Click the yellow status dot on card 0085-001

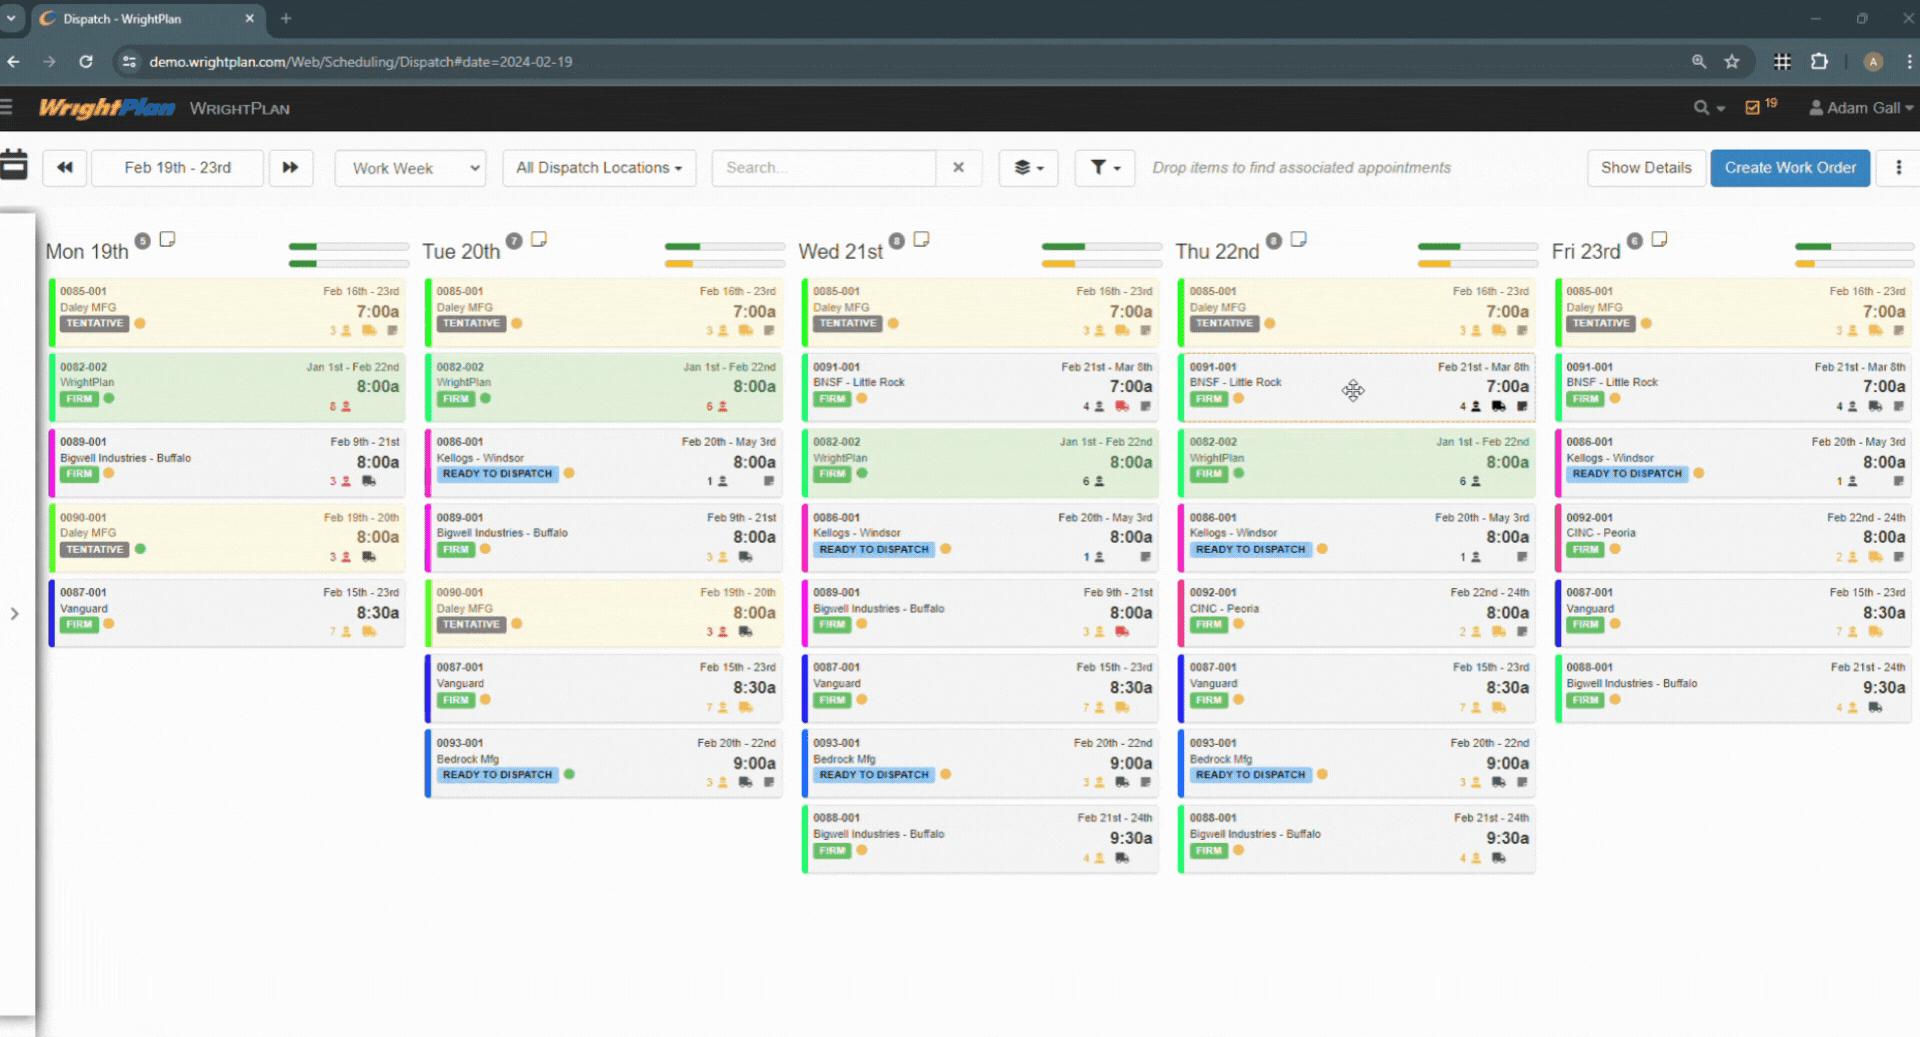140,324
